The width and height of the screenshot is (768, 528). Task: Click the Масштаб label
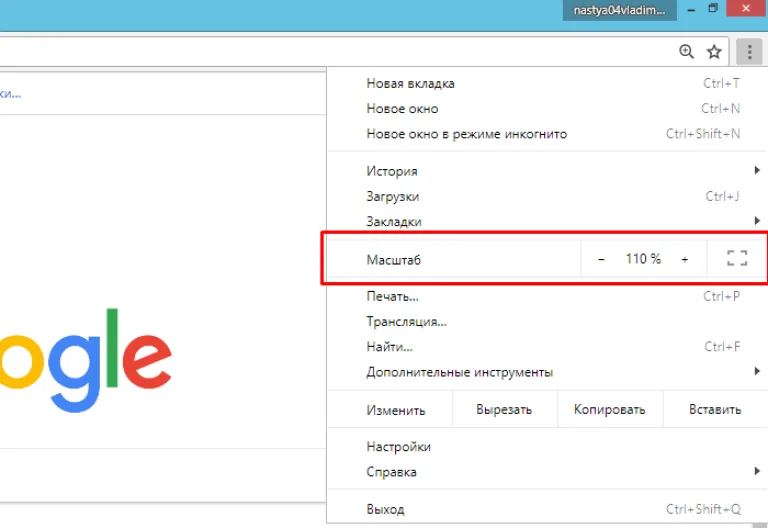[394, 260]
